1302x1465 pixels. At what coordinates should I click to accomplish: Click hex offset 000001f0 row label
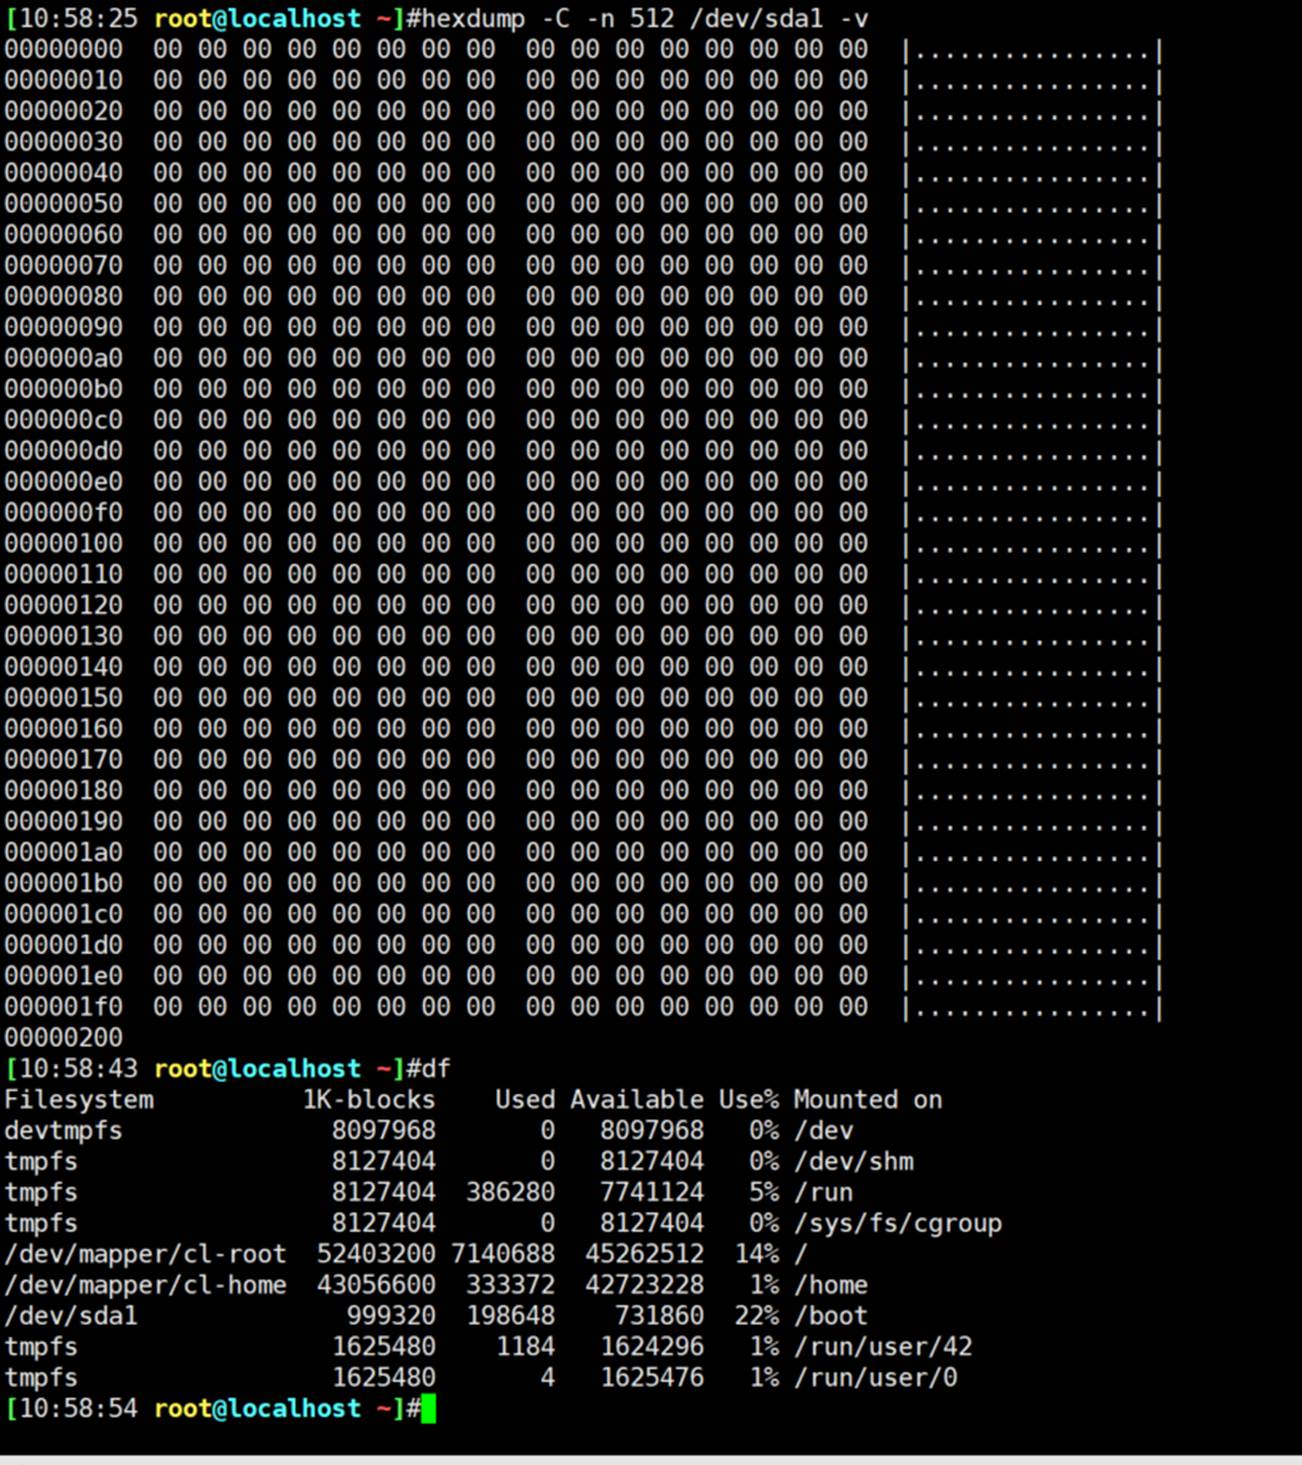(x=63, y=1007)
